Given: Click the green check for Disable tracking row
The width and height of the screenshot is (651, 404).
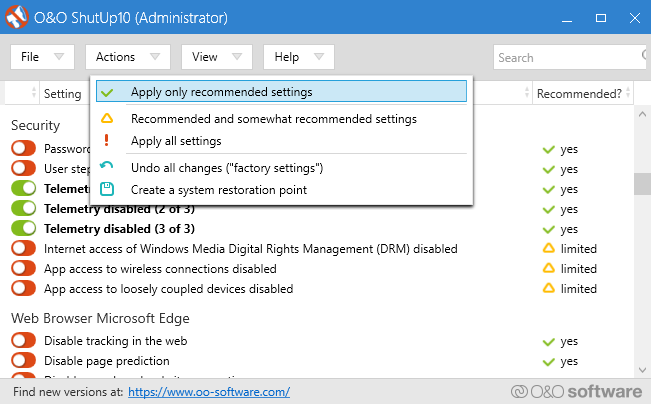Looking at the screenshot, I should [549, 342].
